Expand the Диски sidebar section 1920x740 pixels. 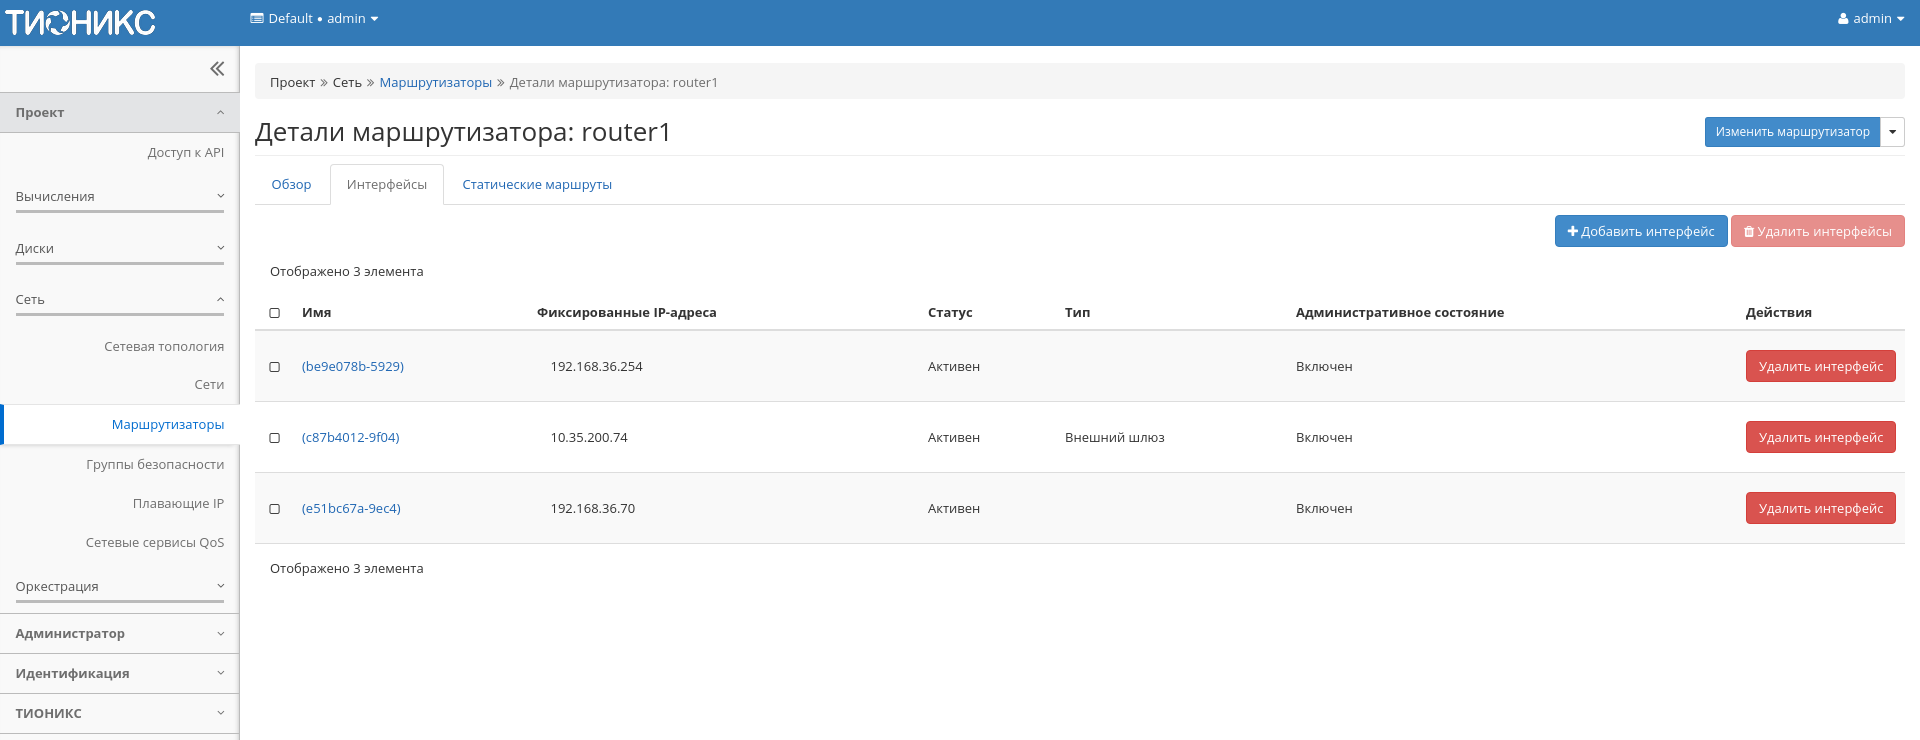(119, 249)
